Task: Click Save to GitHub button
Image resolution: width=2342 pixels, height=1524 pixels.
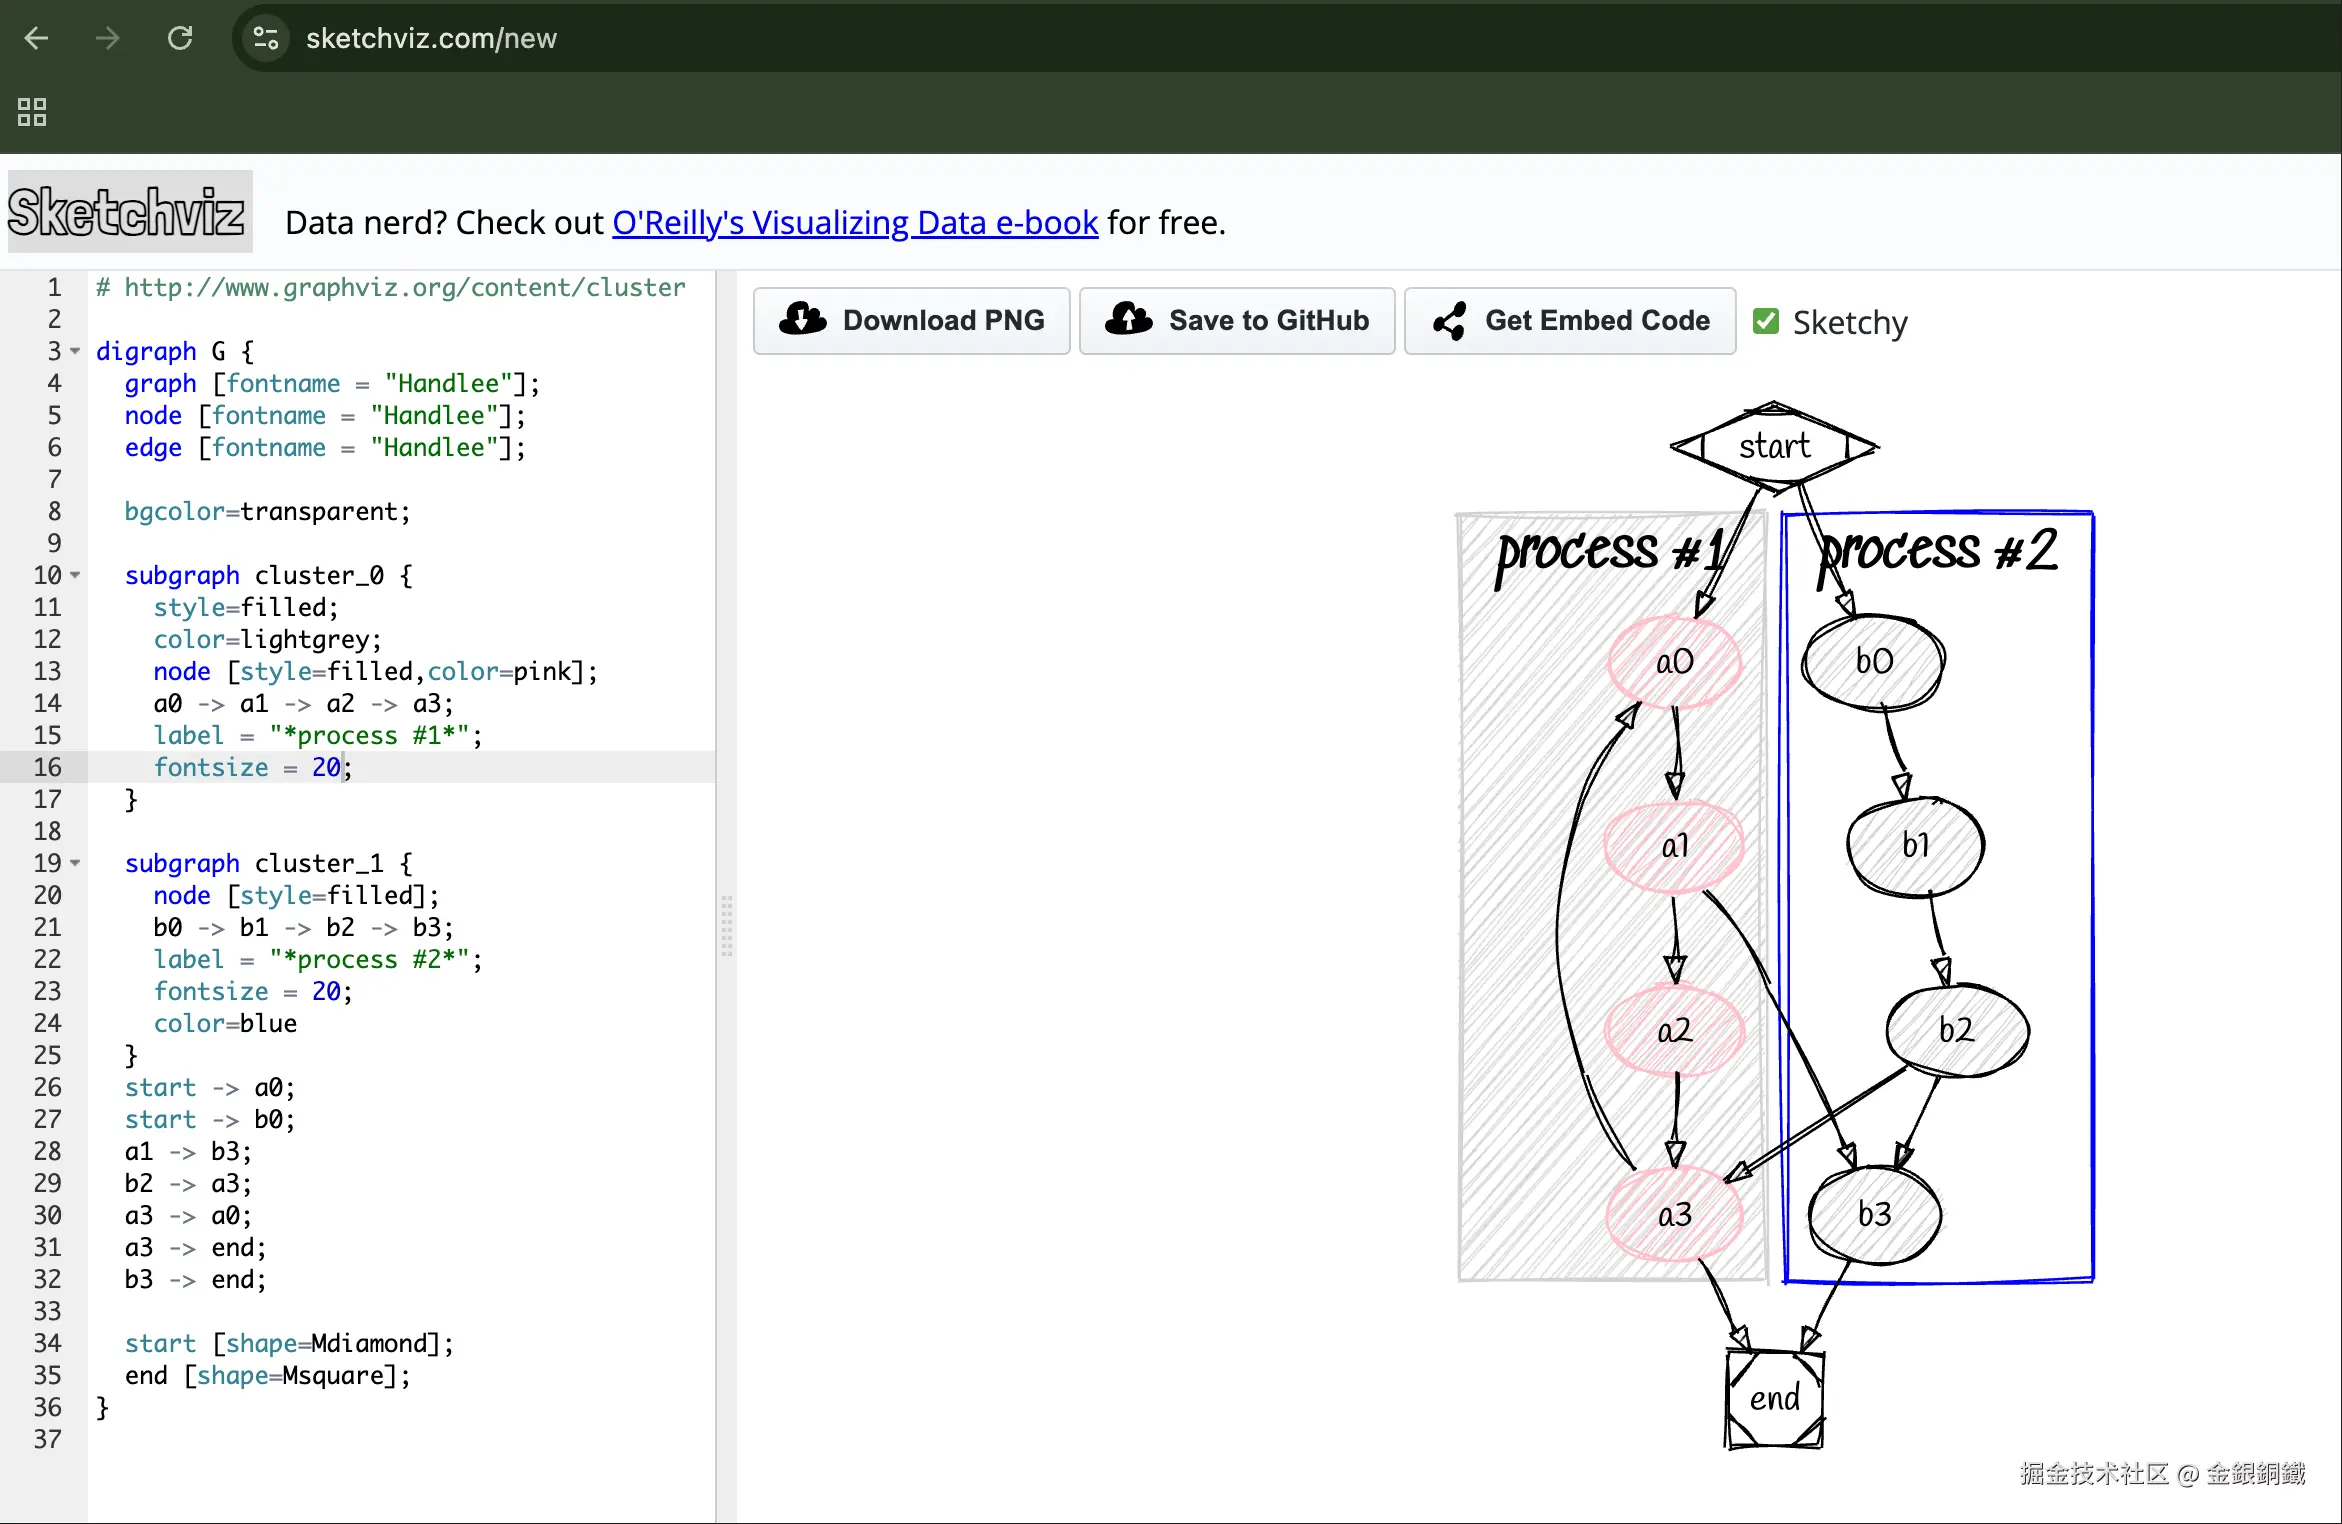Action: click(x=1237, y=321)
